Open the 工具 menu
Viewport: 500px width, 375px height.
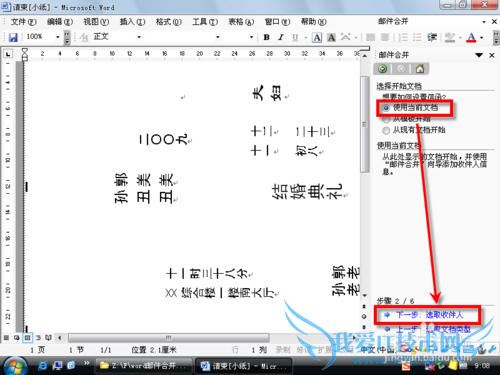[205, 22]
